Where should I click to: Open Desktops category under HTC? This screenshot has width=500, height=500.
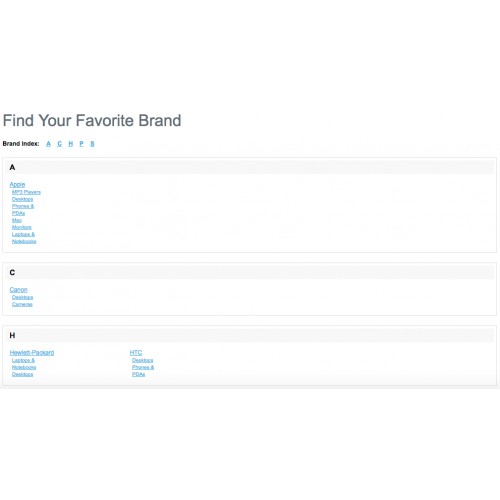coord(142,360)
